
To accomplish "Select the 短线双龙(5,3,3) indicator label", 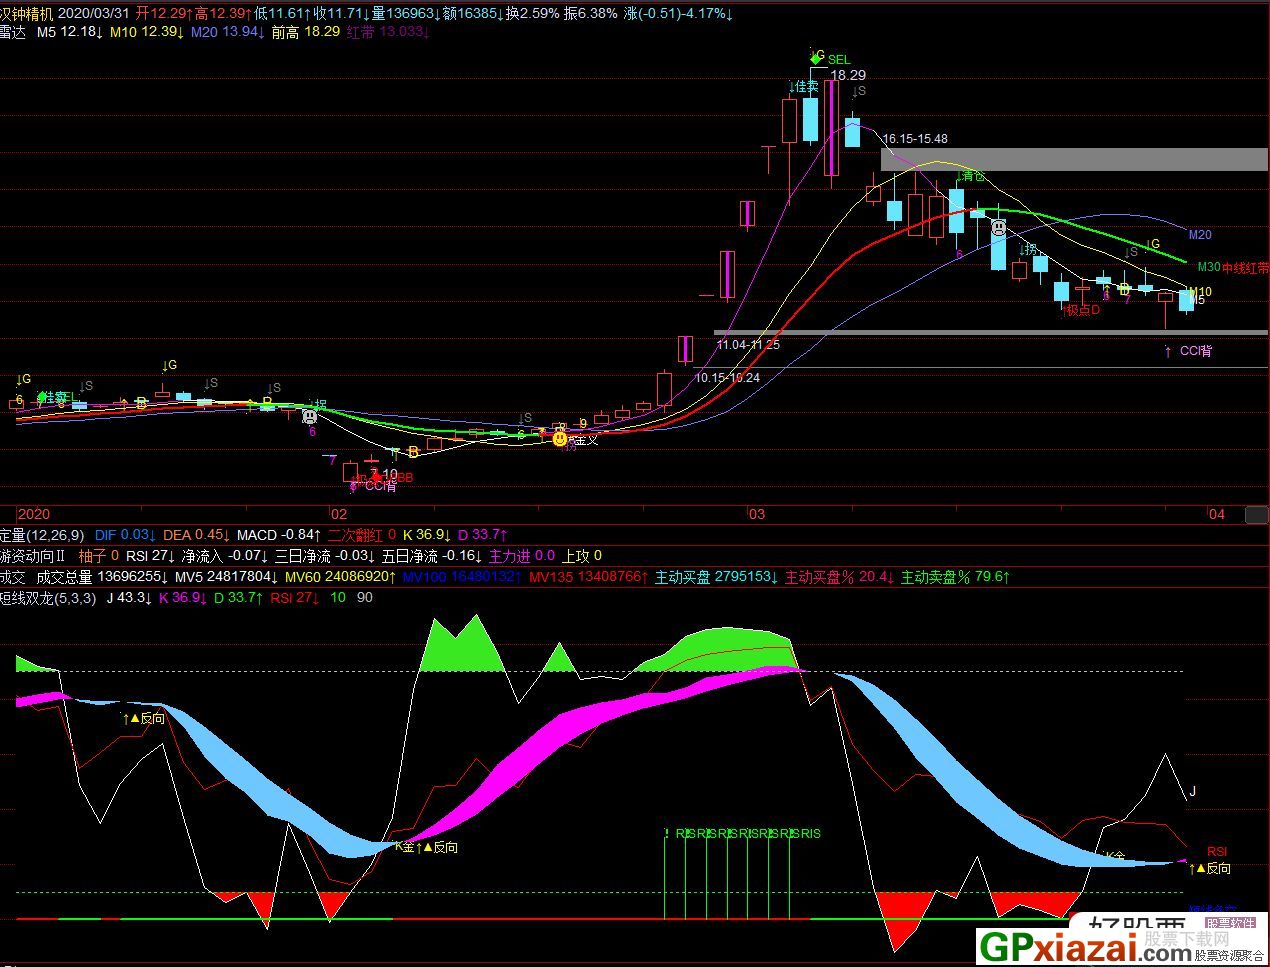I will tap(48, 598).
